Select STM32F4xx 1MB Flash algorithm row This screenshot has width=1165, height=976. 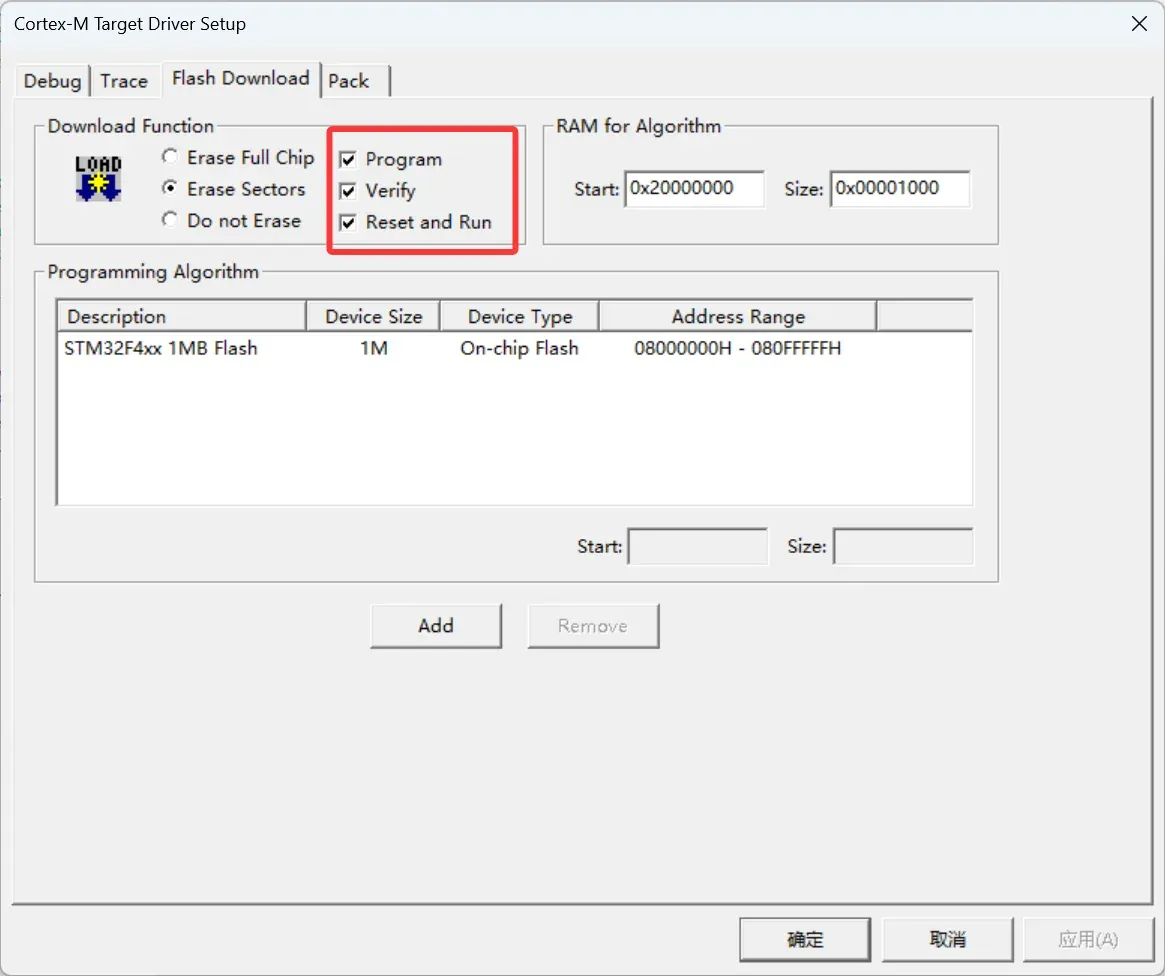[x=161, y=348]
